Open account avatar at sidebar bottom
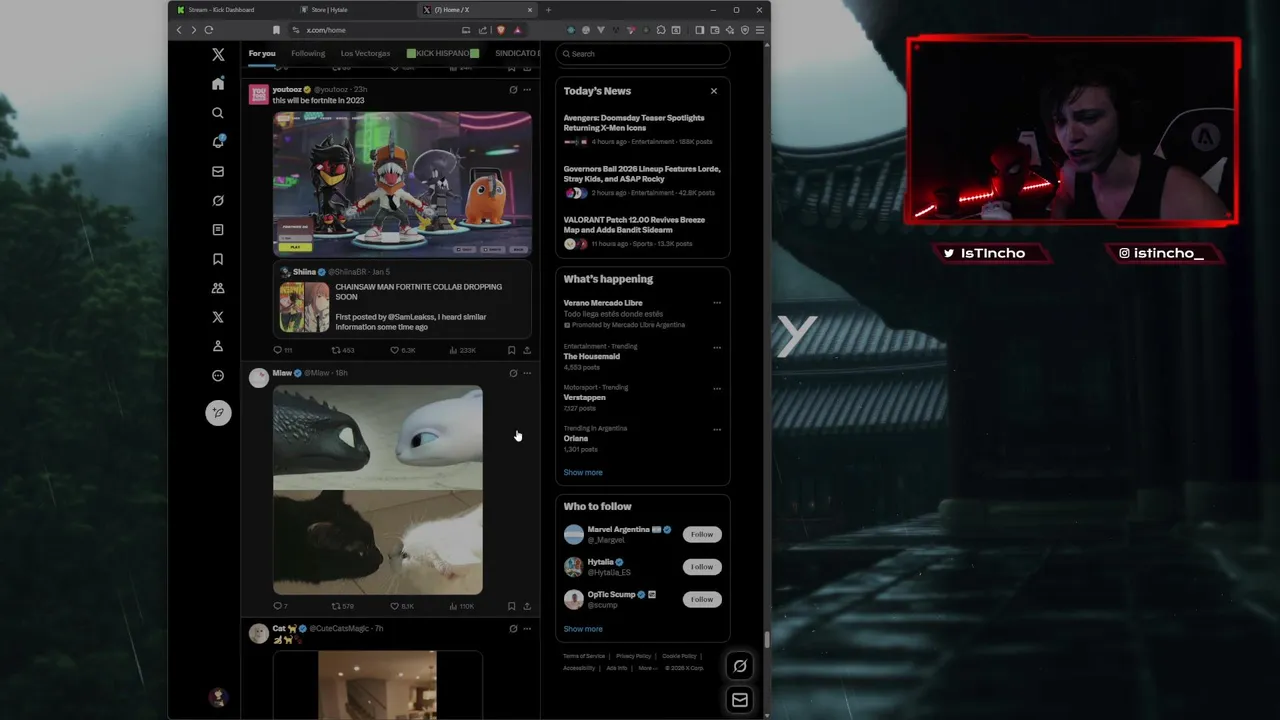The height and width of the screenshot is (720, 1280). [x=218, y=697]
